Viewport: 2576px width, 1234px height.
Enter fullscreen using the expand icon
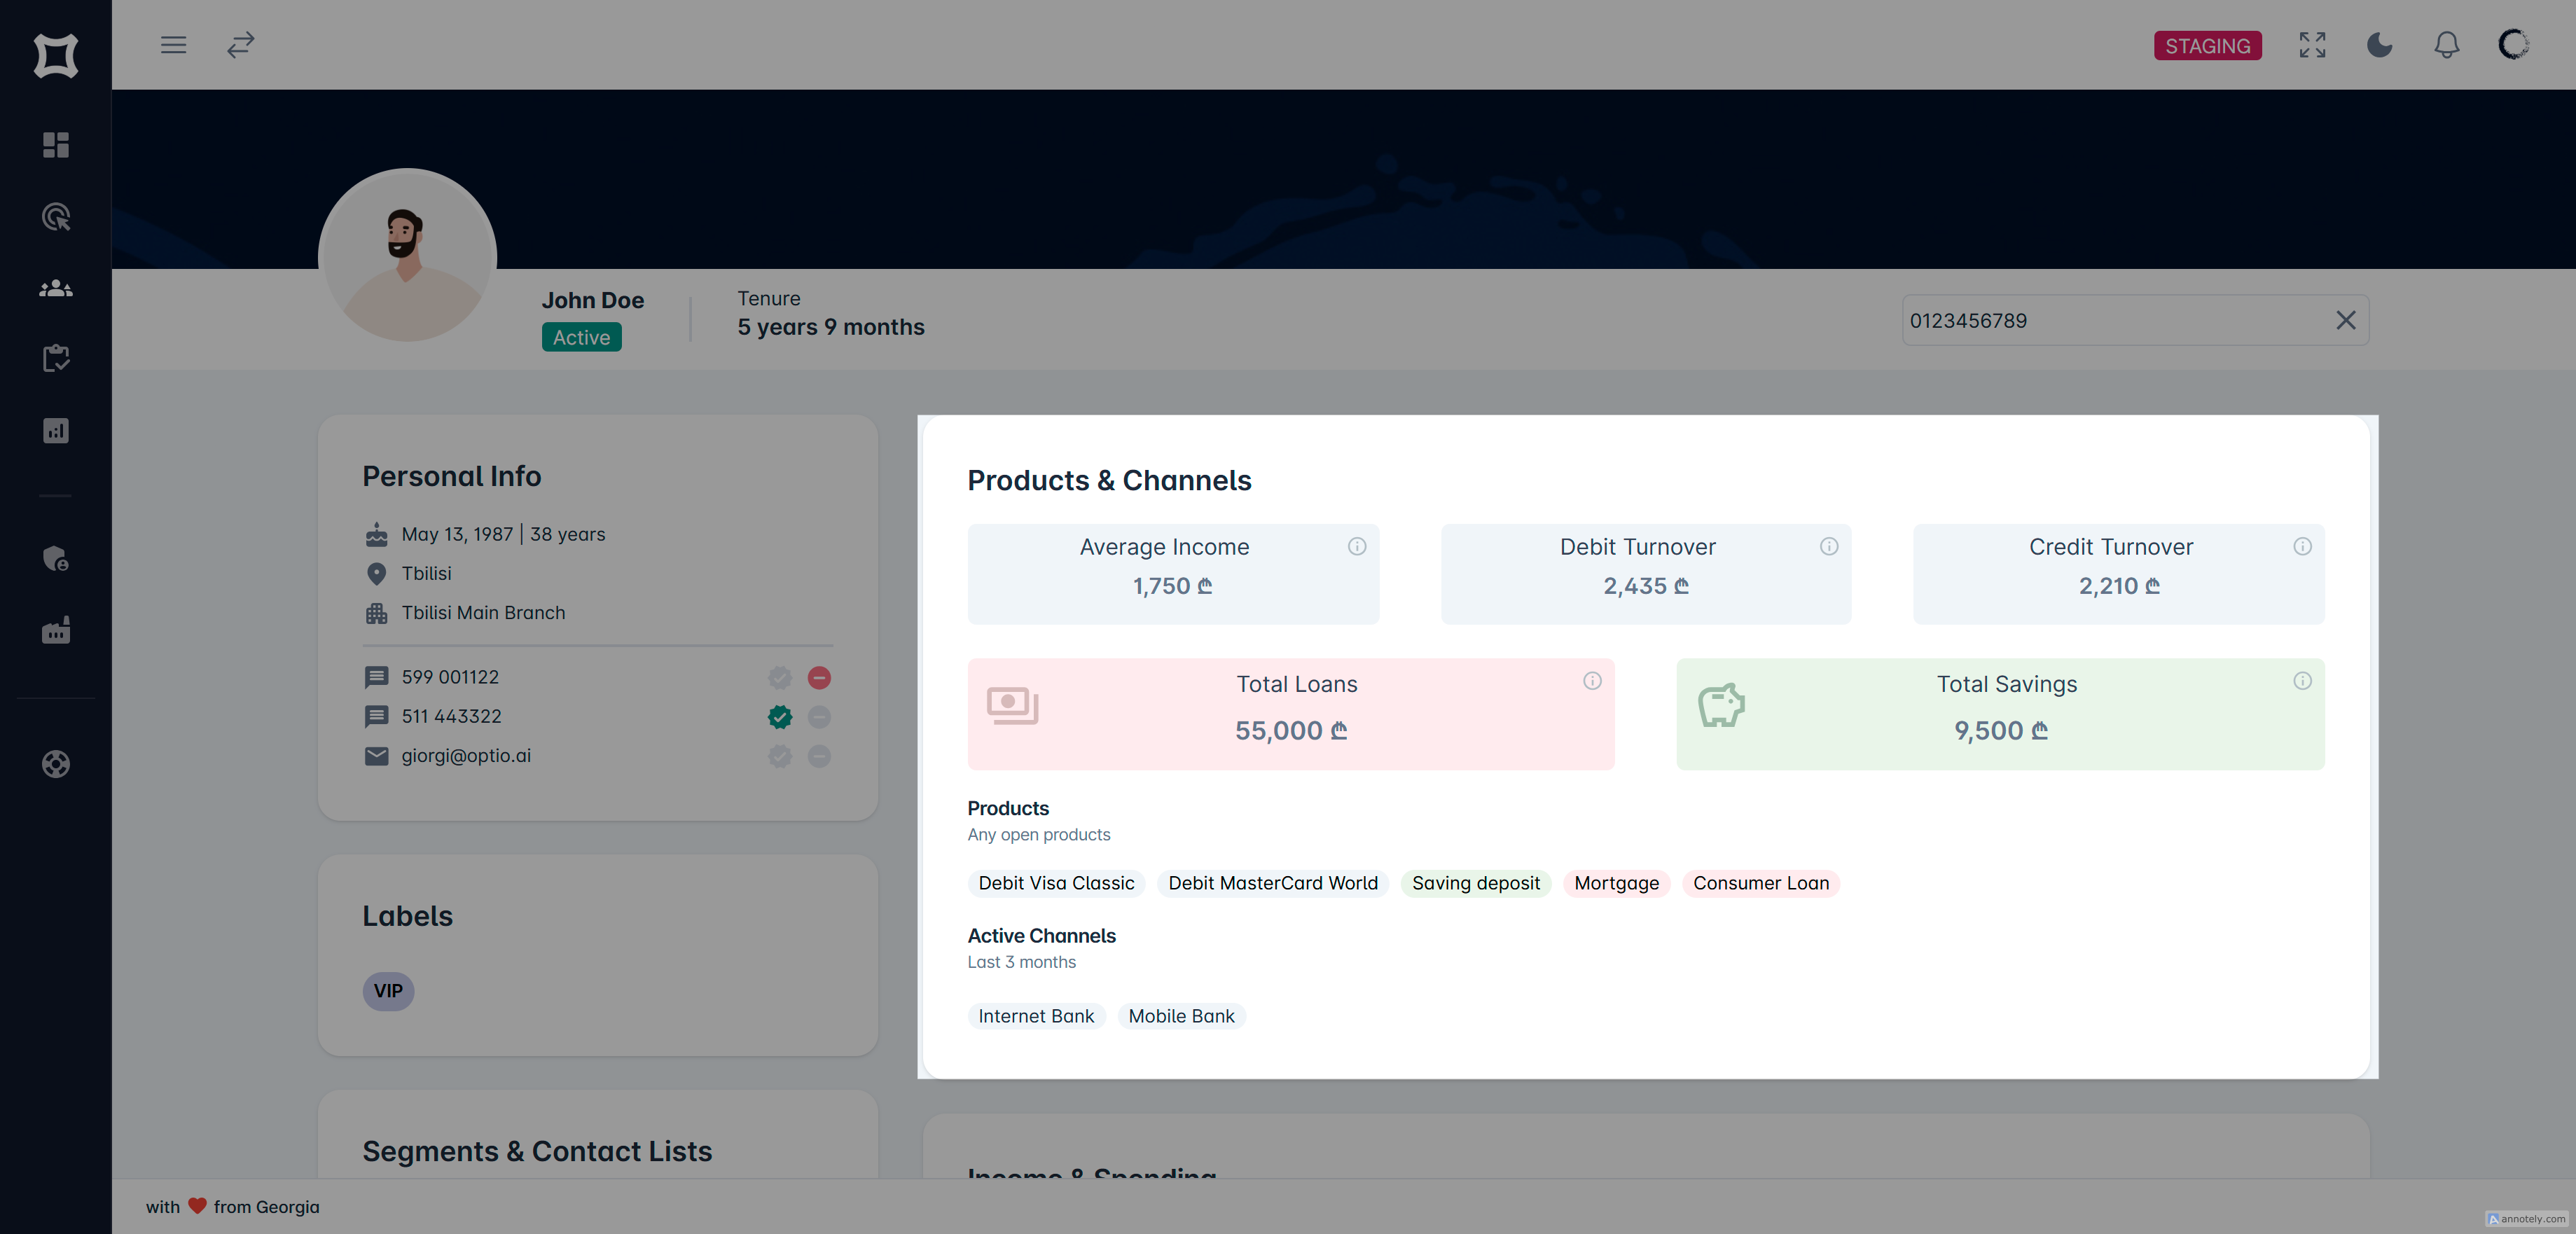click(2312, 45)
